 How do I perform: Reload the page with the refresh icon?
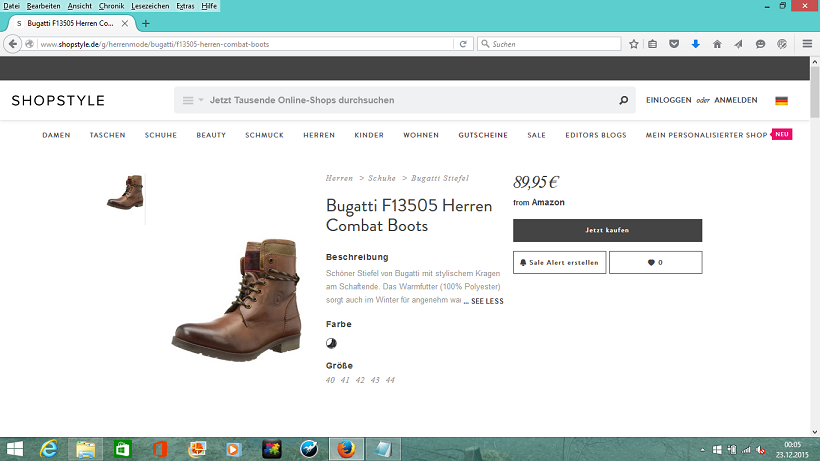click(463, 44)
